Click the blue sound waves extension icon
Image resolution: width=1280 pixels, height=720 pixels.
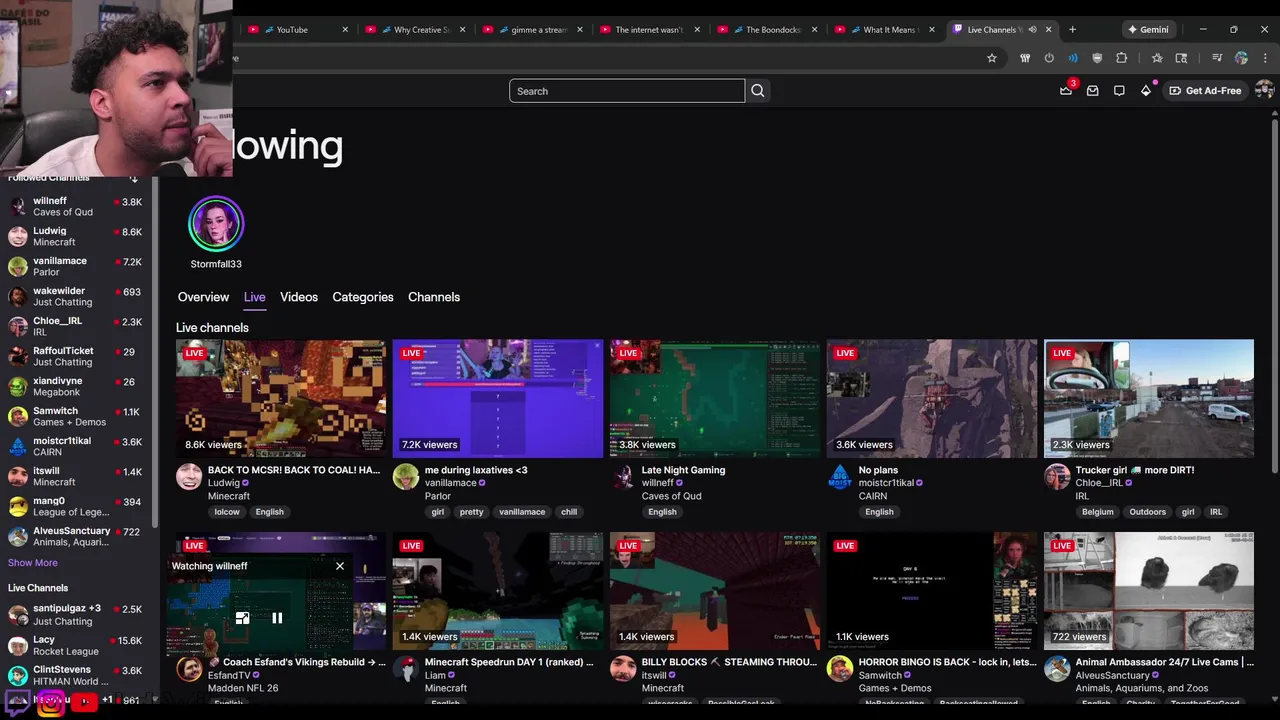[1073, 58]
